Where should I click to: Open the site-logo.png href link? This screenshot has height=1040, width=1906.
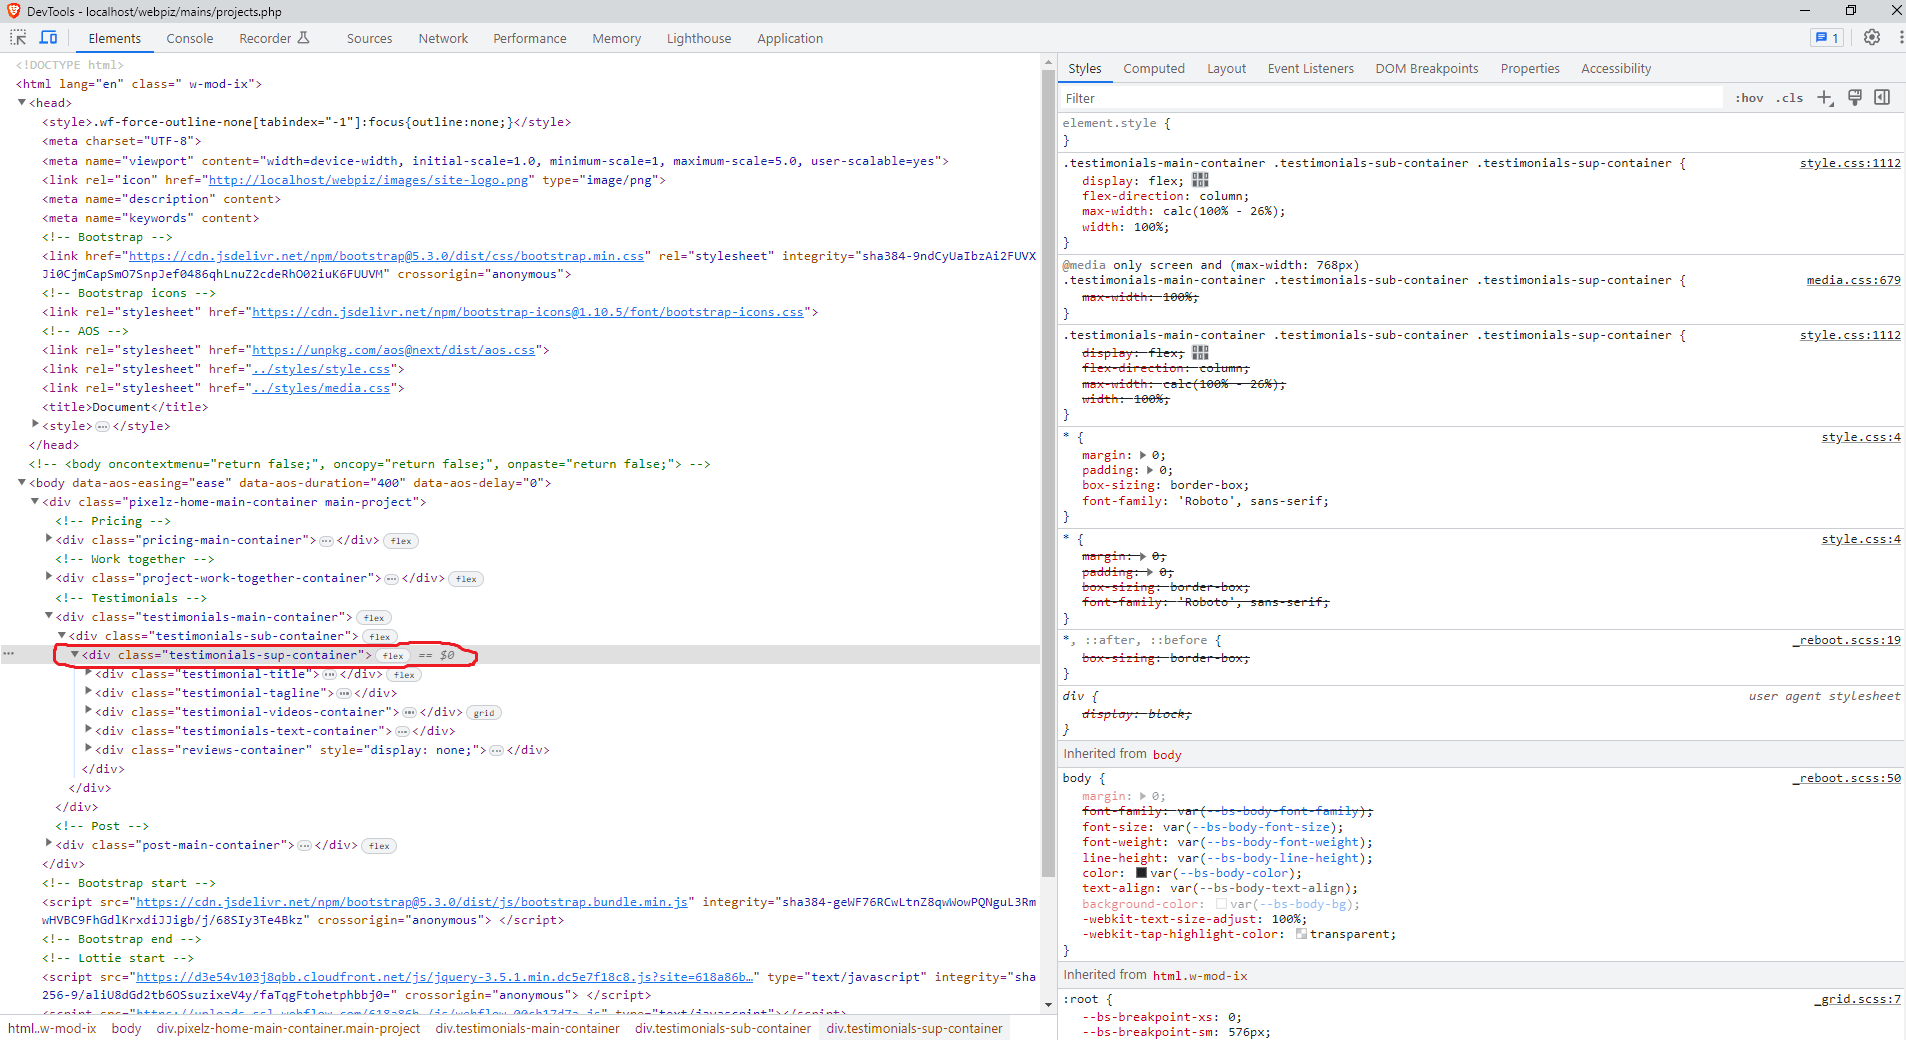[368, 180]
